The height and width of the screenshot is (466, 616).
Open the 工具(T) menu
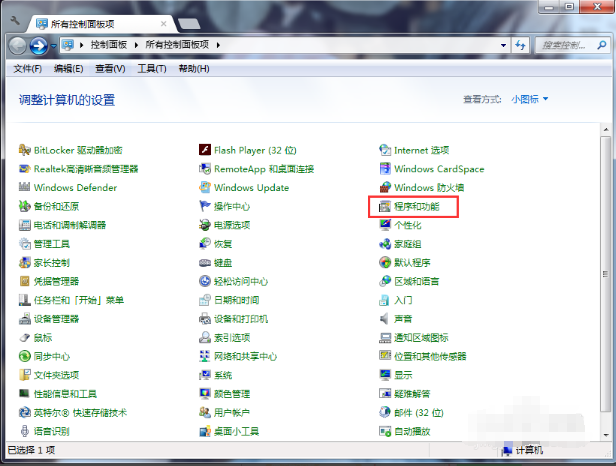[152, 69]
